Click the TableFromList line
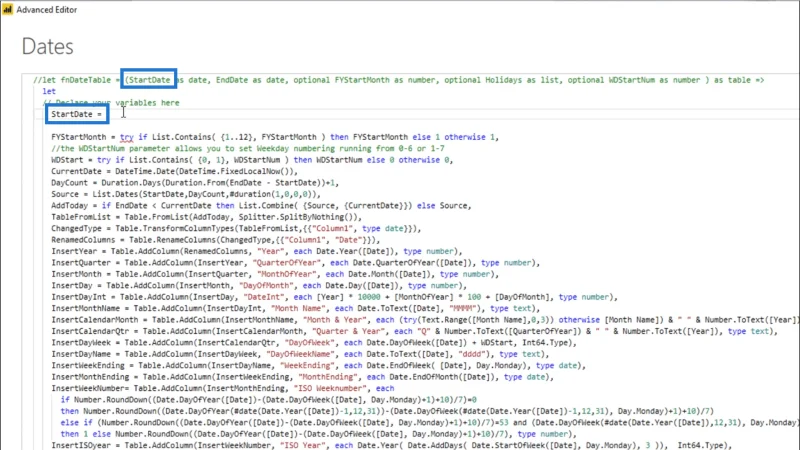800x450 pixels. click(x=206, y=217)
